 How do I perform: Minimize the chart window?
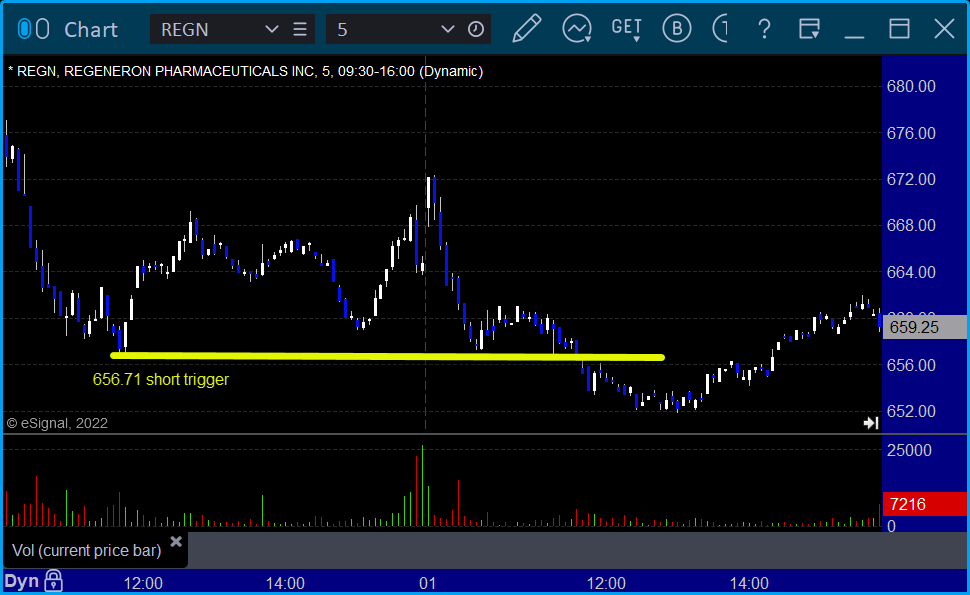pyautogui.click(x=854, y=36)
